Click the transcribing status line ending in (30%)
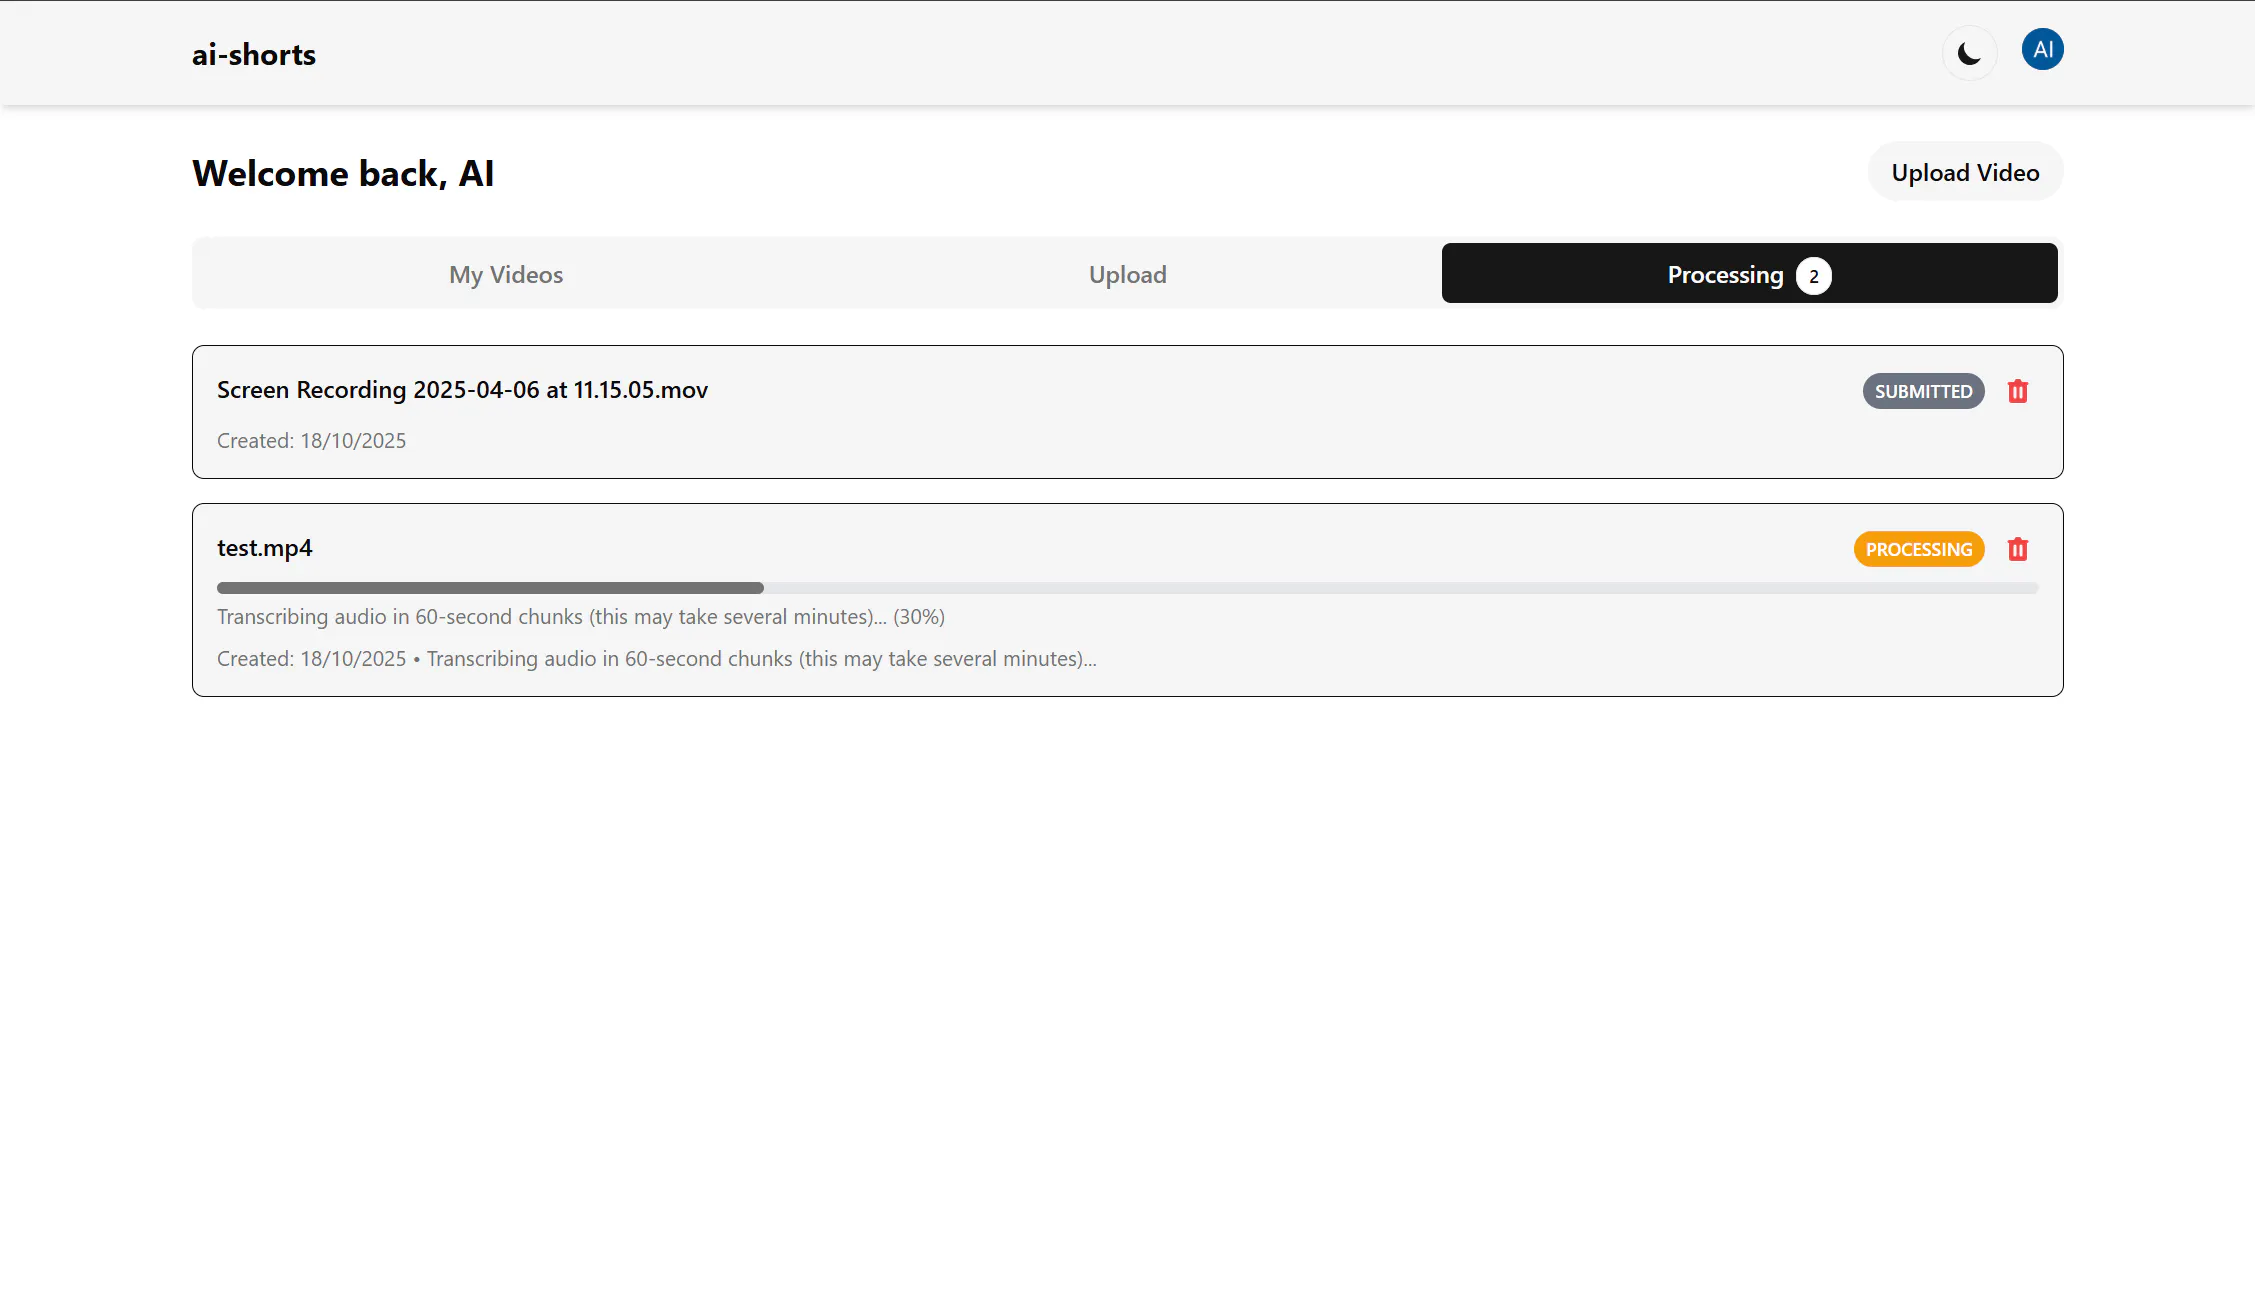Viewport: 2255px width, 1302px height. pyautogui.click(x=581, y=617)
